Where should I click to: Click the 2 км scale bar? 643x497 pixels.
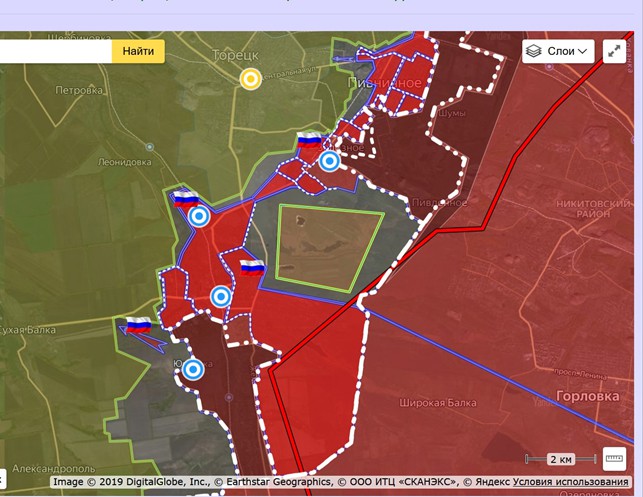[561, 459]
